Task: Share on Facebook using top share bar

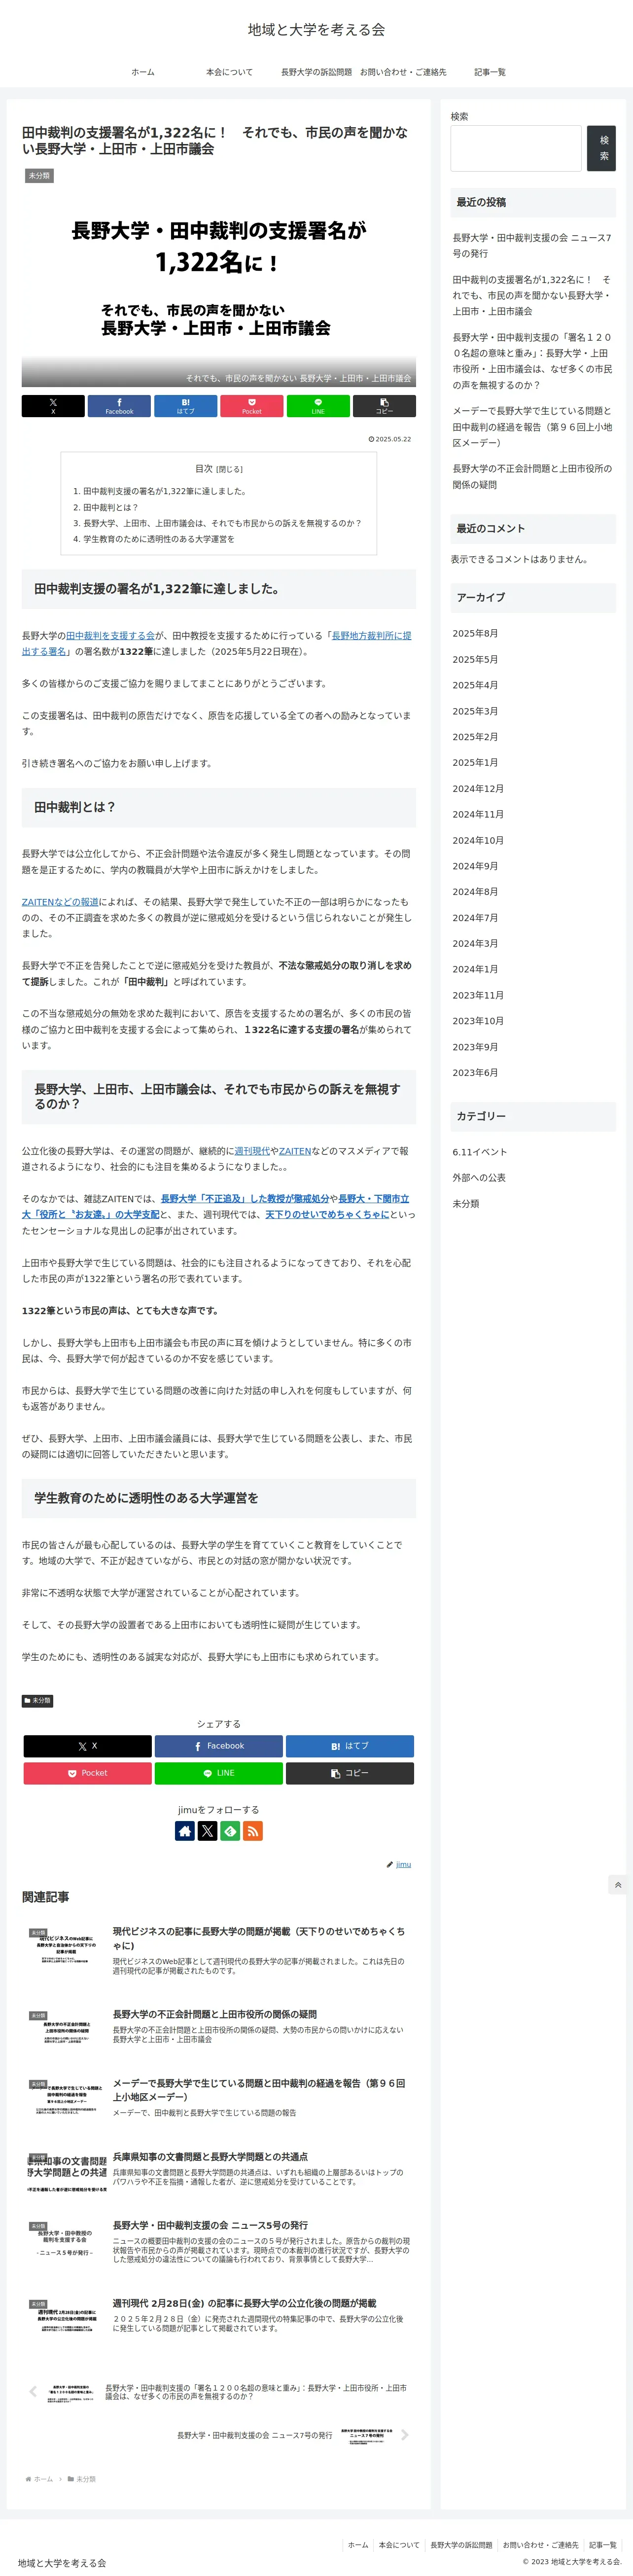Action: click(119, 406)
